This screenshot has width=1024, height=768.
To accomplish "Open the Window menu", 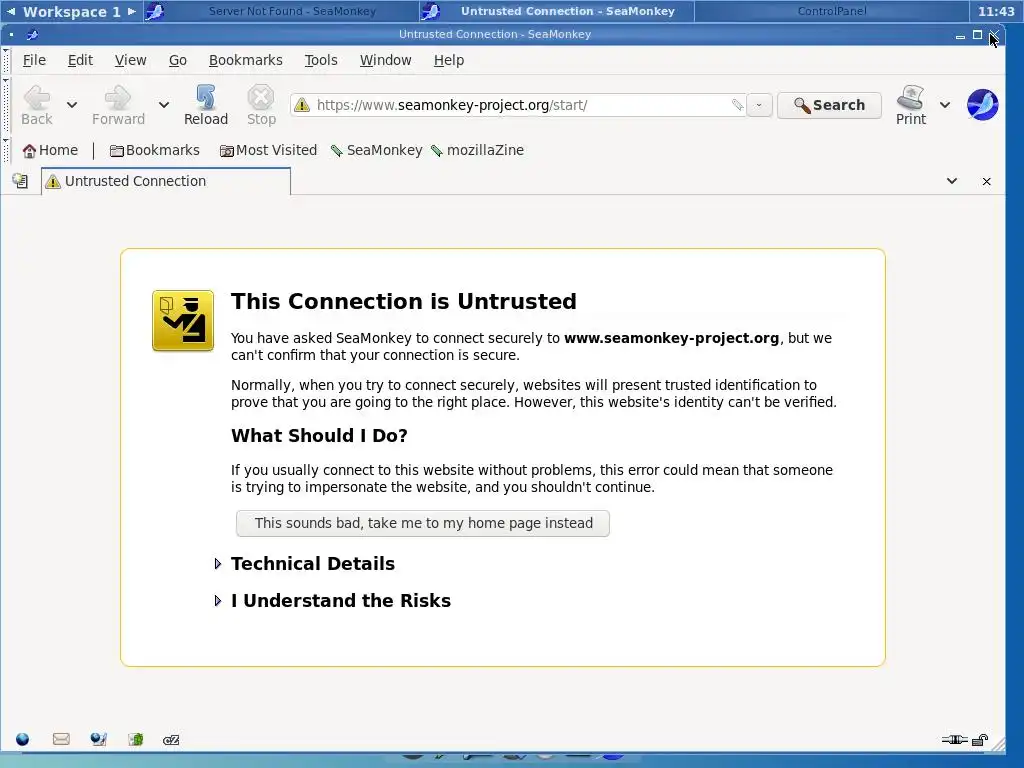I will (x=385, y=60).
